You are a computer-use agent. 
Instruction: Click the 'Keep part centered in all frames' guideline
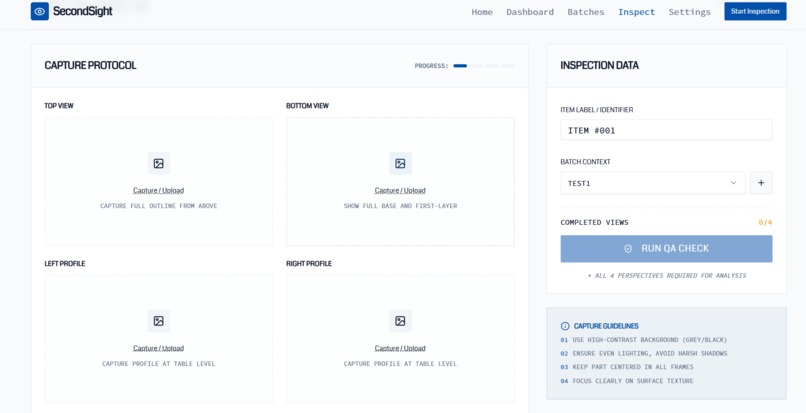point(633,367)
